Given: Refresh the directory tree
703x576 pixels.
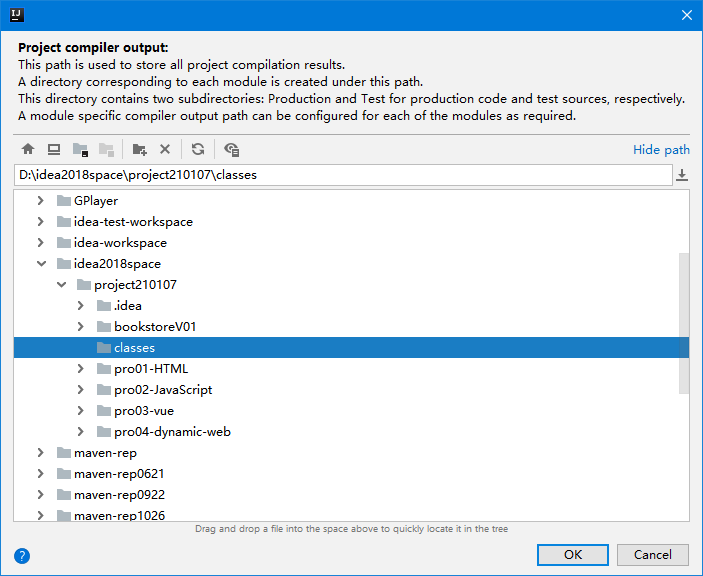Looking at the screenshot, I should (198, 149).
